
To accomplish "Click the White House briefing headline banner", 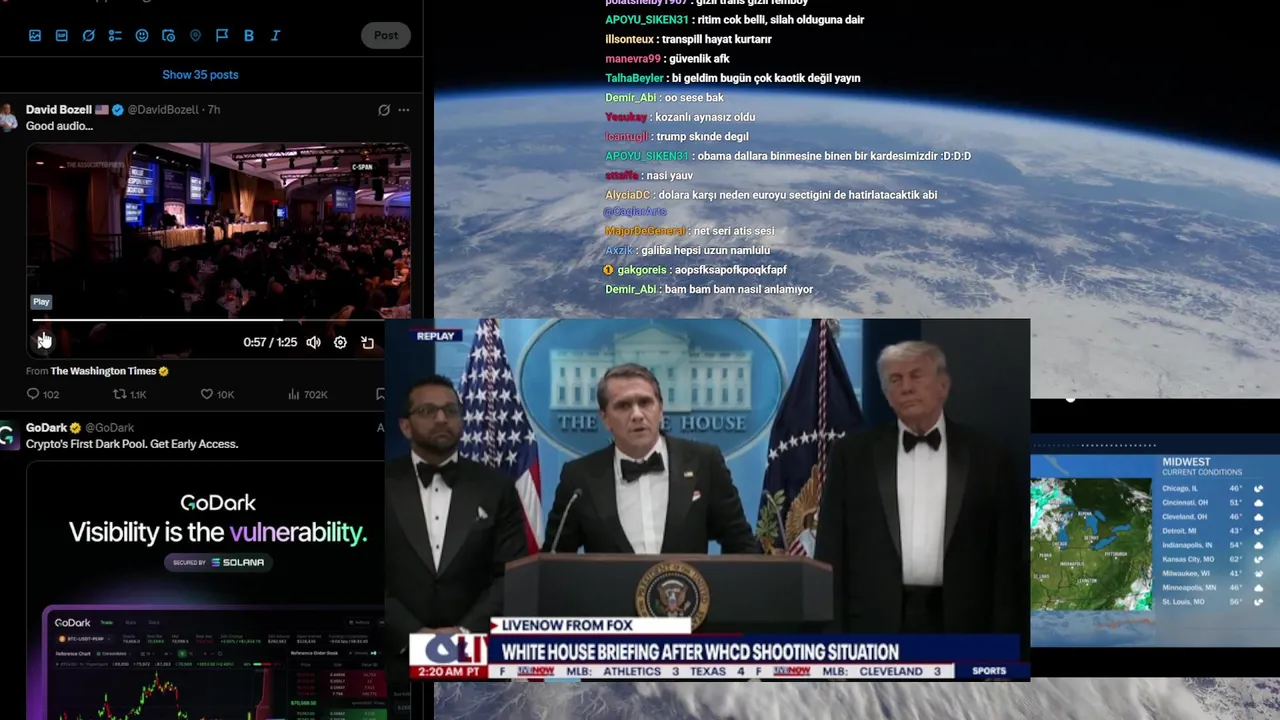I will click(700, 652).
